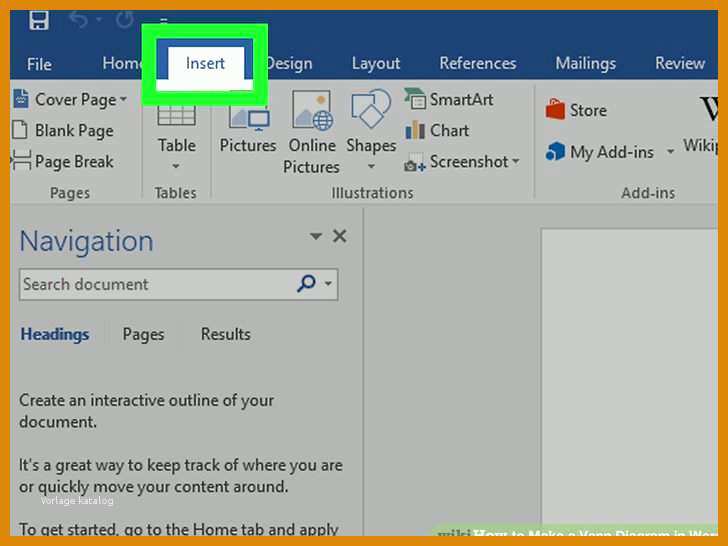This screenshot has height=546, width=728.
Task: Click the Store shopping bag icon
Action: point(555,110)
